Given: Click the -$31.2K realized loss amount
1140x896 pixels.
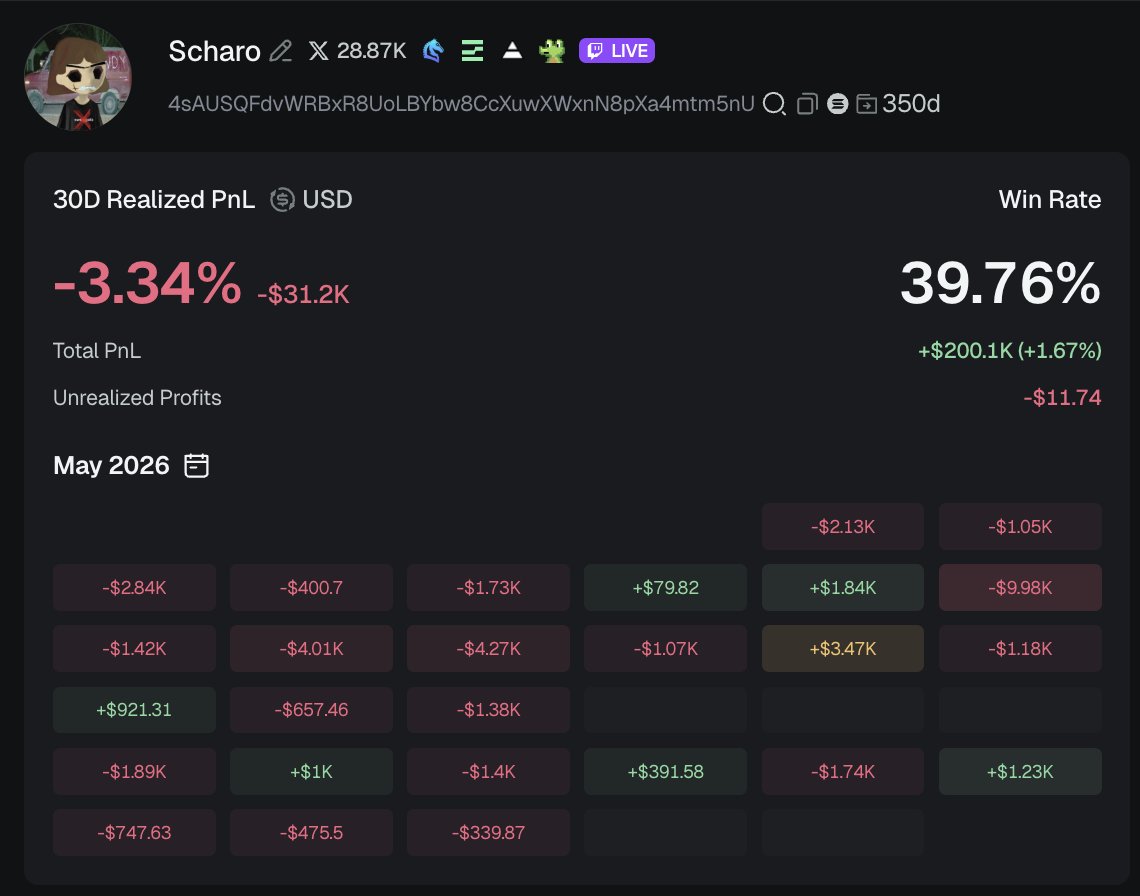Looking at the screenshot, I should (x=303, y=295).
